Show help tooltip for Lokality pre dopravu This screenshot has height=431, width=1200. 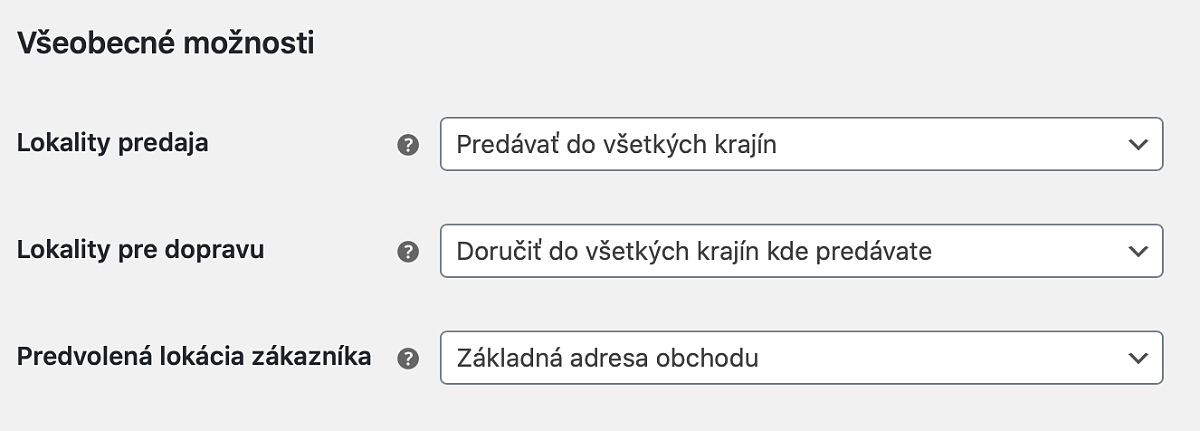tap(408, 252)
